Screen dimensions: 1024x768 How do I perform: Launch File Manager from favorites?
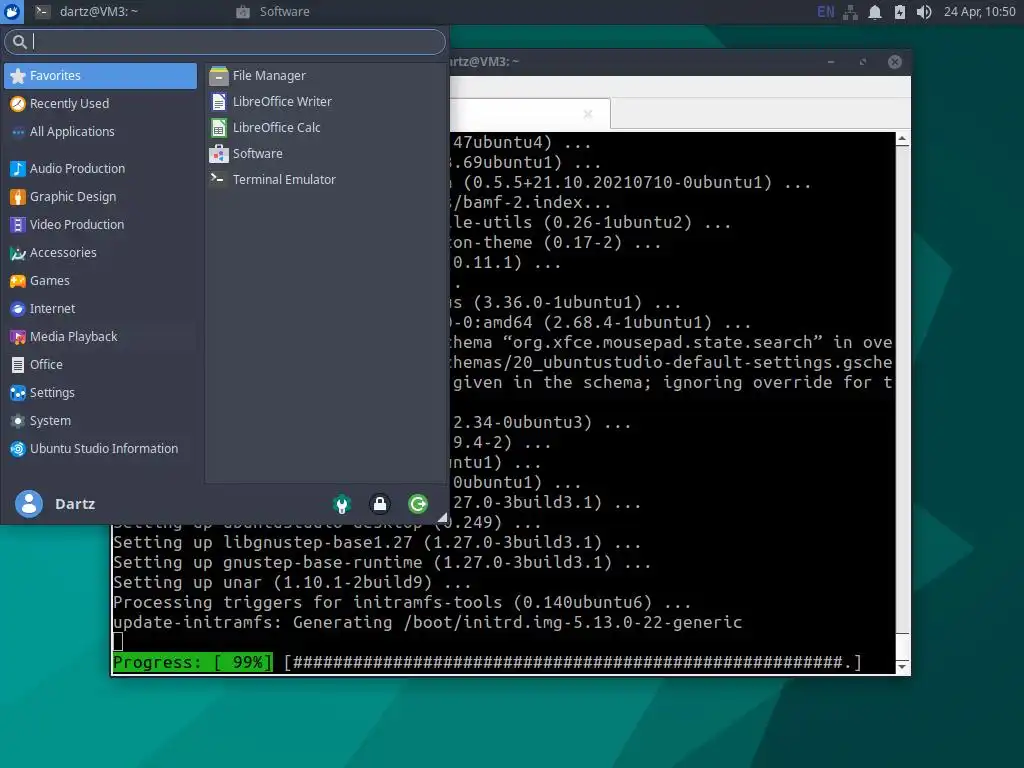click(326, 76)
